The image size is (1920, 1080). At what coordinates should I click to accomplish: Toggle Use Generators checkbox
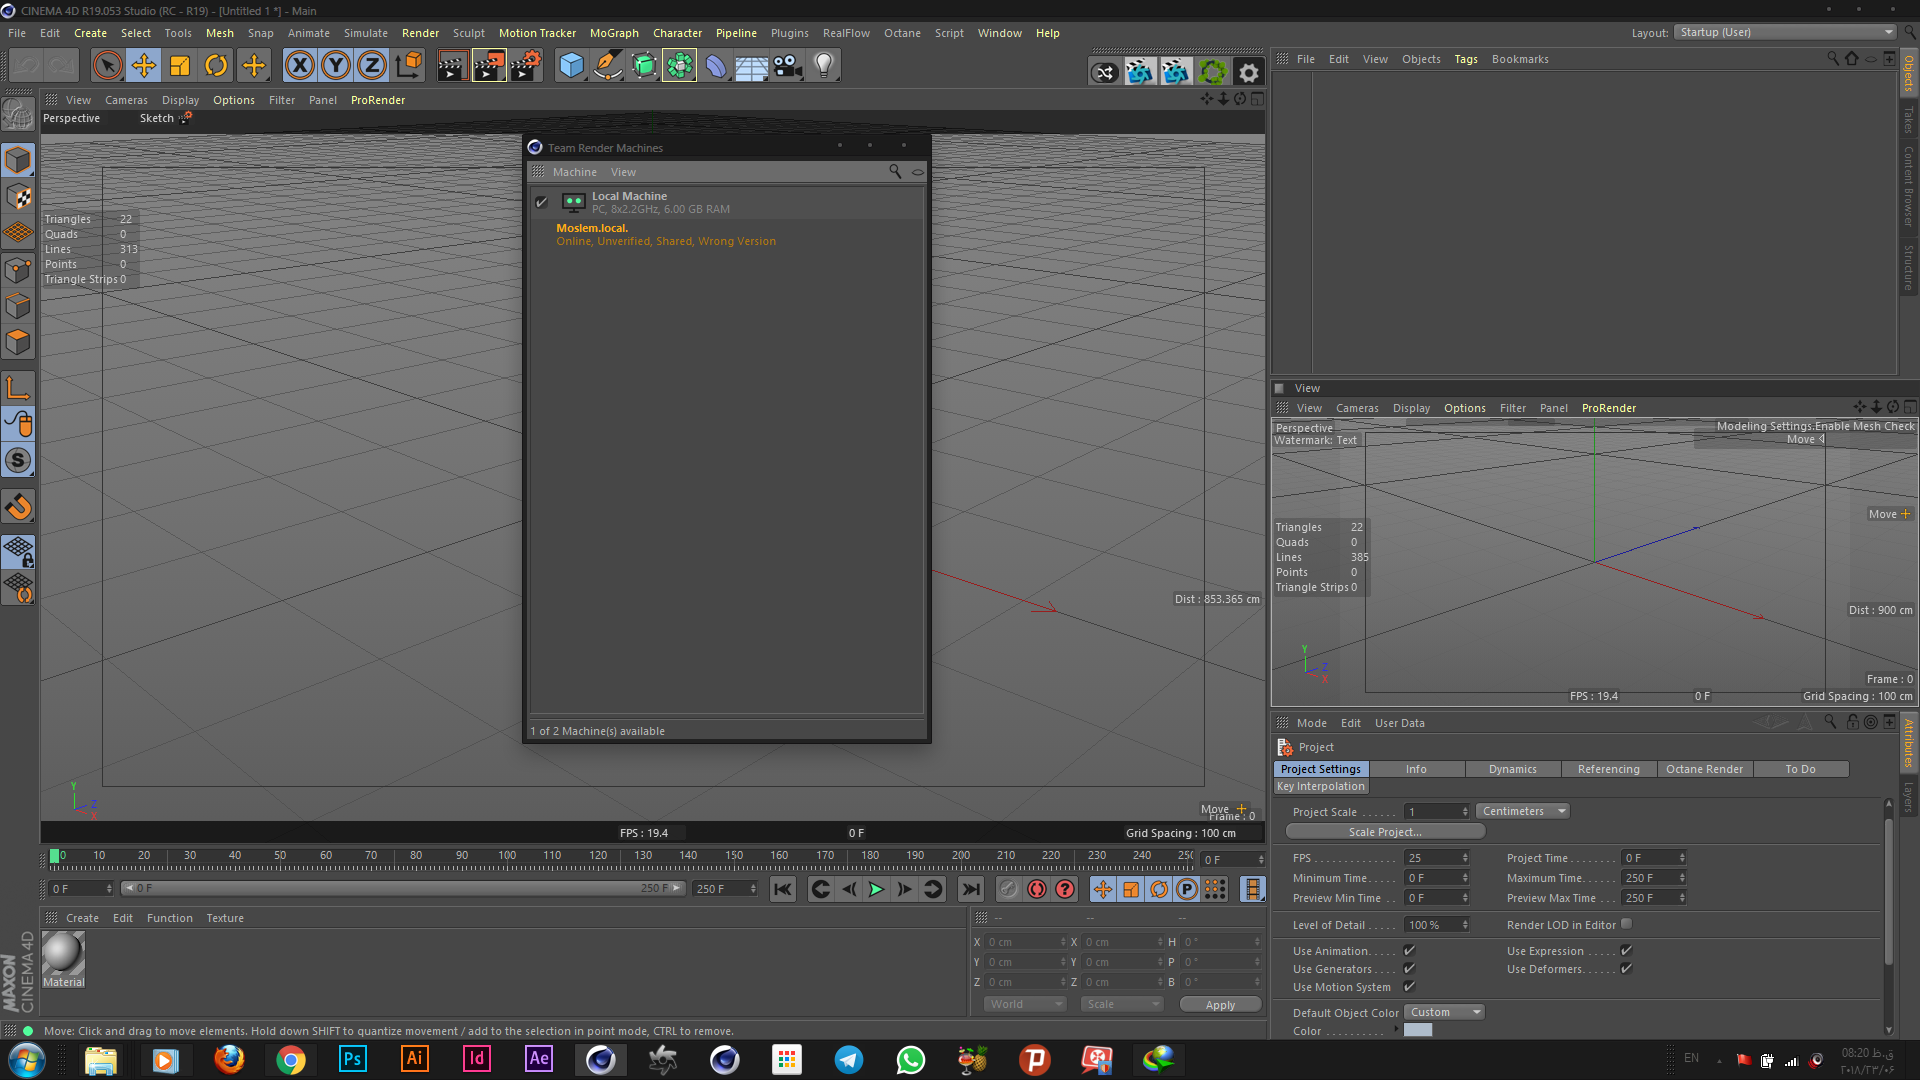(1409, 969)
